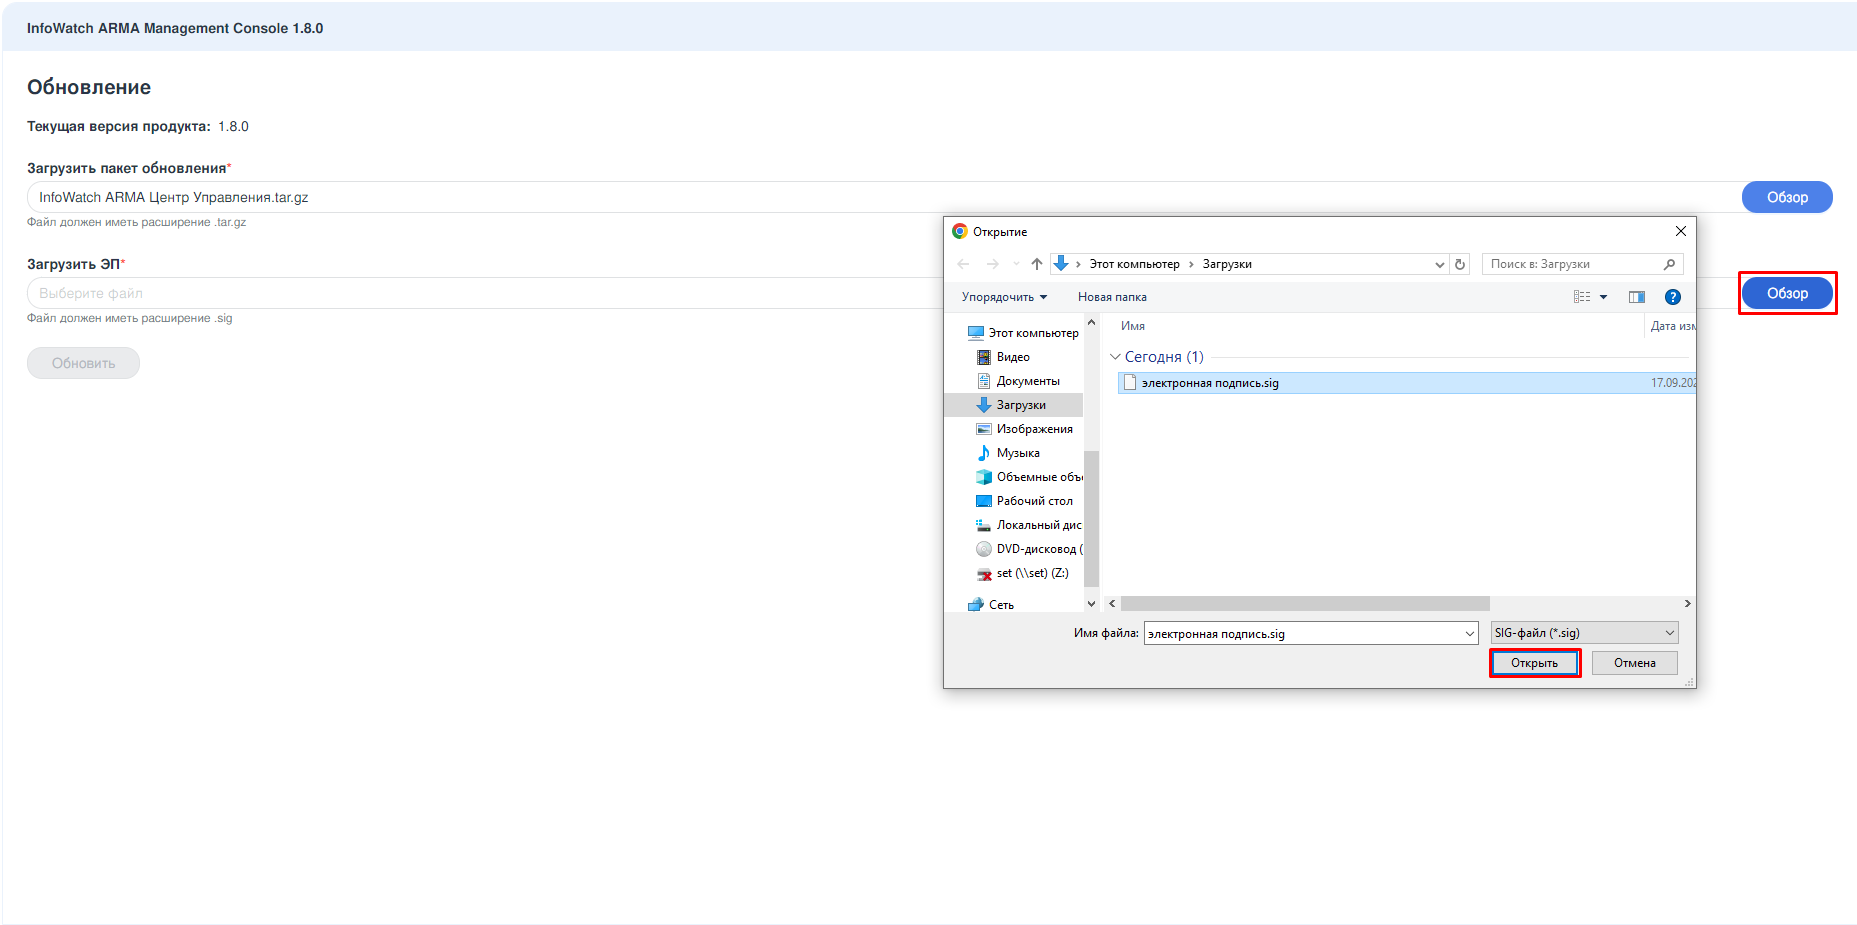The width and height of the screenshot is (1857, 925).
Task: Open the Упорядочить menu
Action: [x=1004, y=297]
